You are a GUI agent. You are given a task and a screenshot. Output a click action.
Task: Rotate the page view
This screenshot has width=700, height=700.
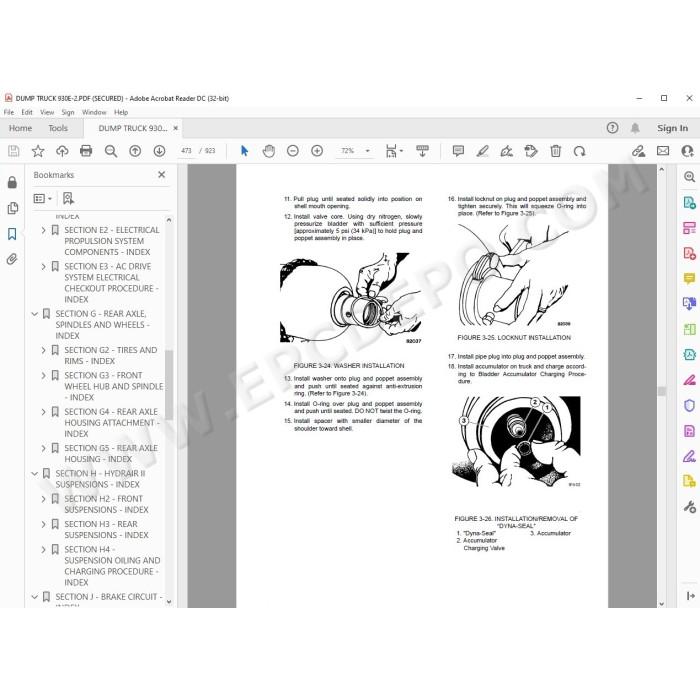click(x=579, y=151)
